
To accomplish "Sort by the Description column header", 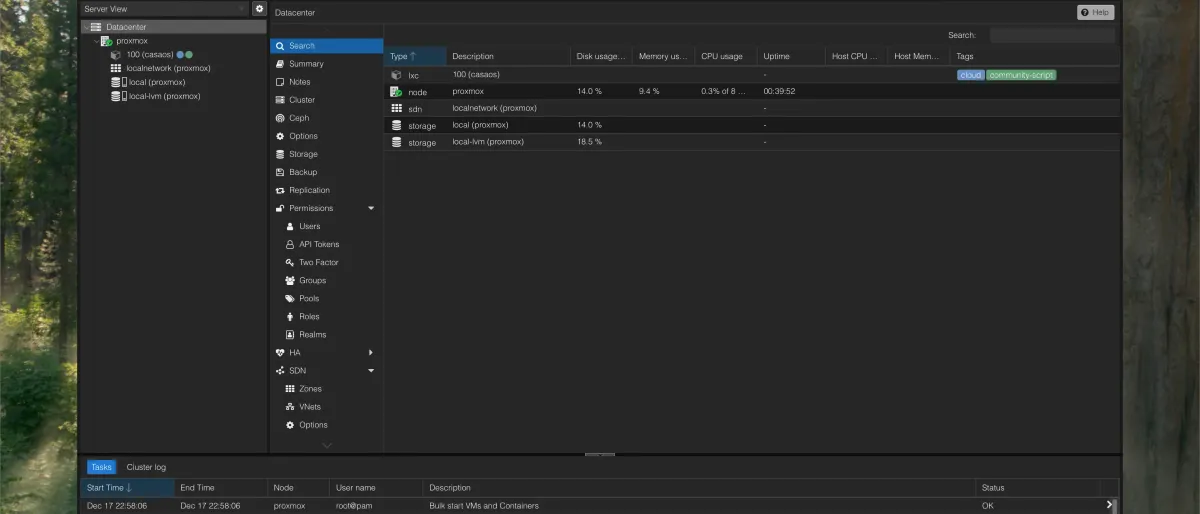I will pos(508,56).
